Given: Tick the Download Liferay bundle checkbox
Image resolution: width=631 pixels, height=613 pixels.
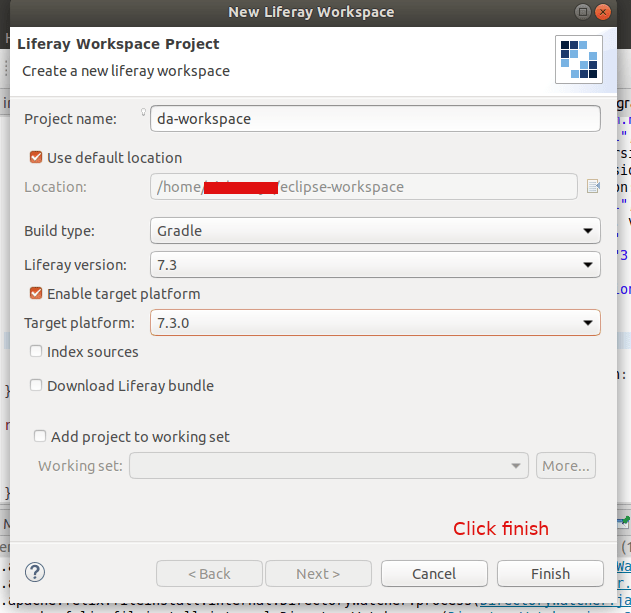Looking at the screenshot, I should [37, 386].
